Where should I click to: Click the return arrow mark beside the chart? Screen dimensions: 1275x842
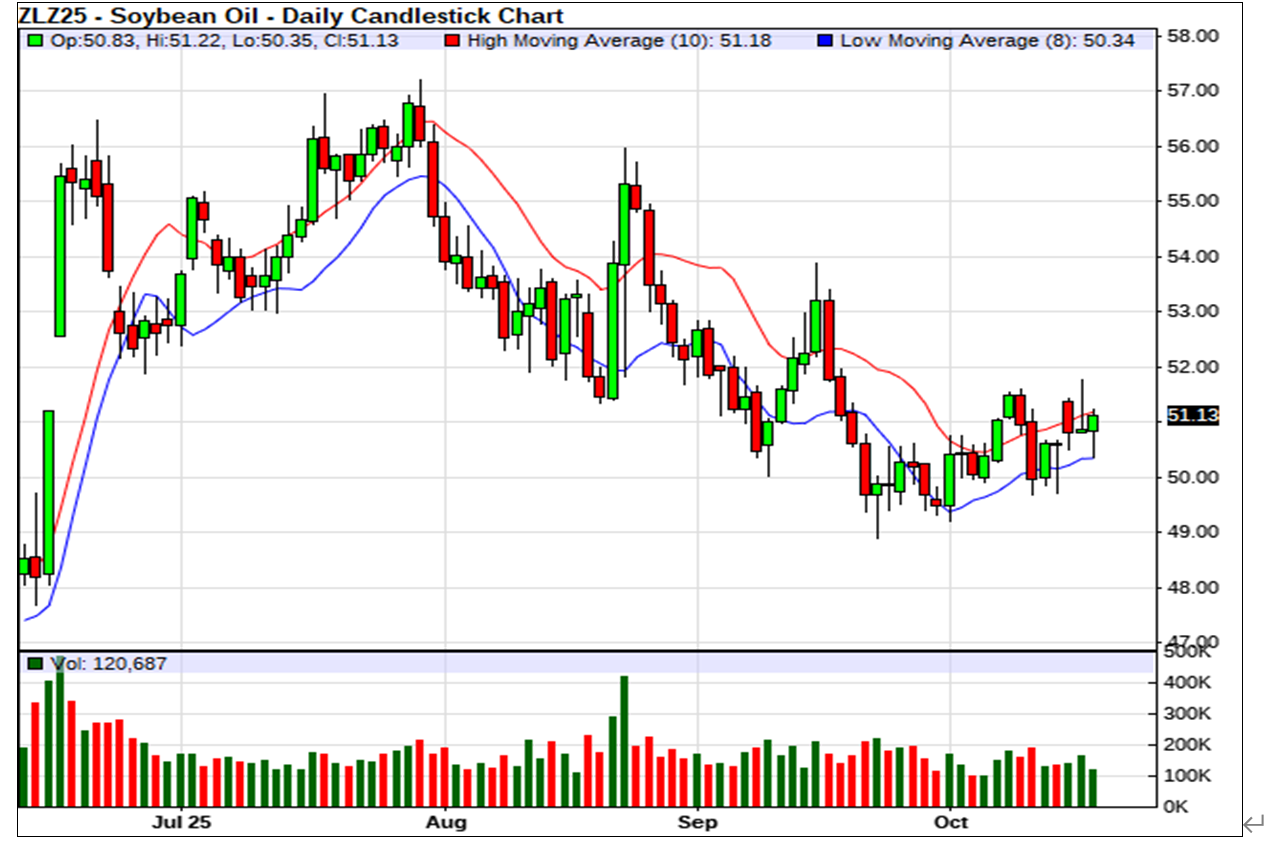(1253, 823)
